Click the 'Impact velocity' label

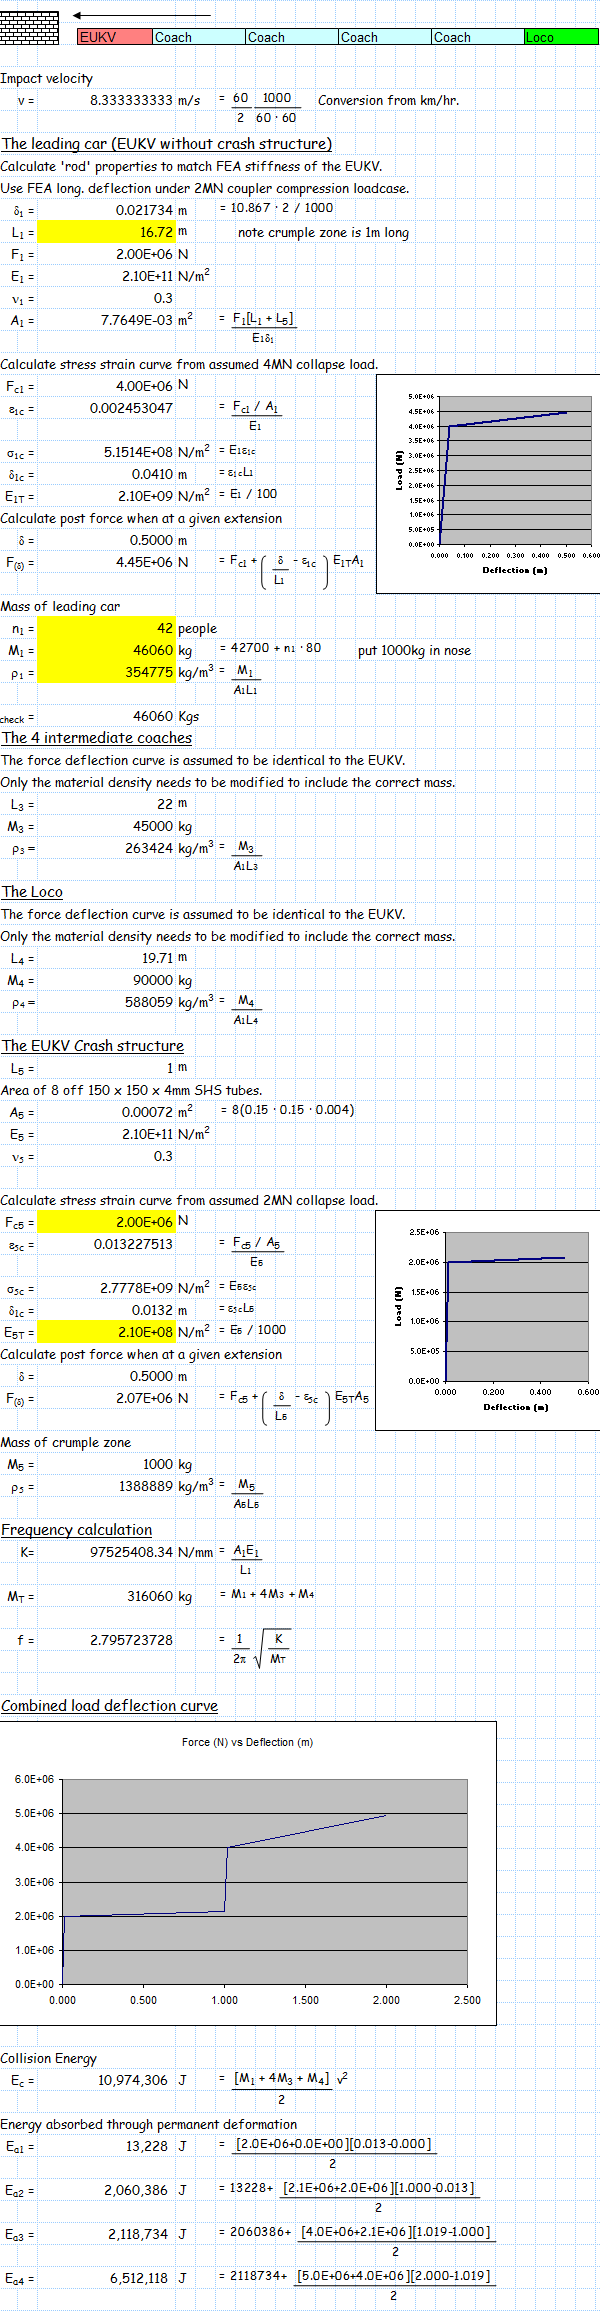coord(47,78)
